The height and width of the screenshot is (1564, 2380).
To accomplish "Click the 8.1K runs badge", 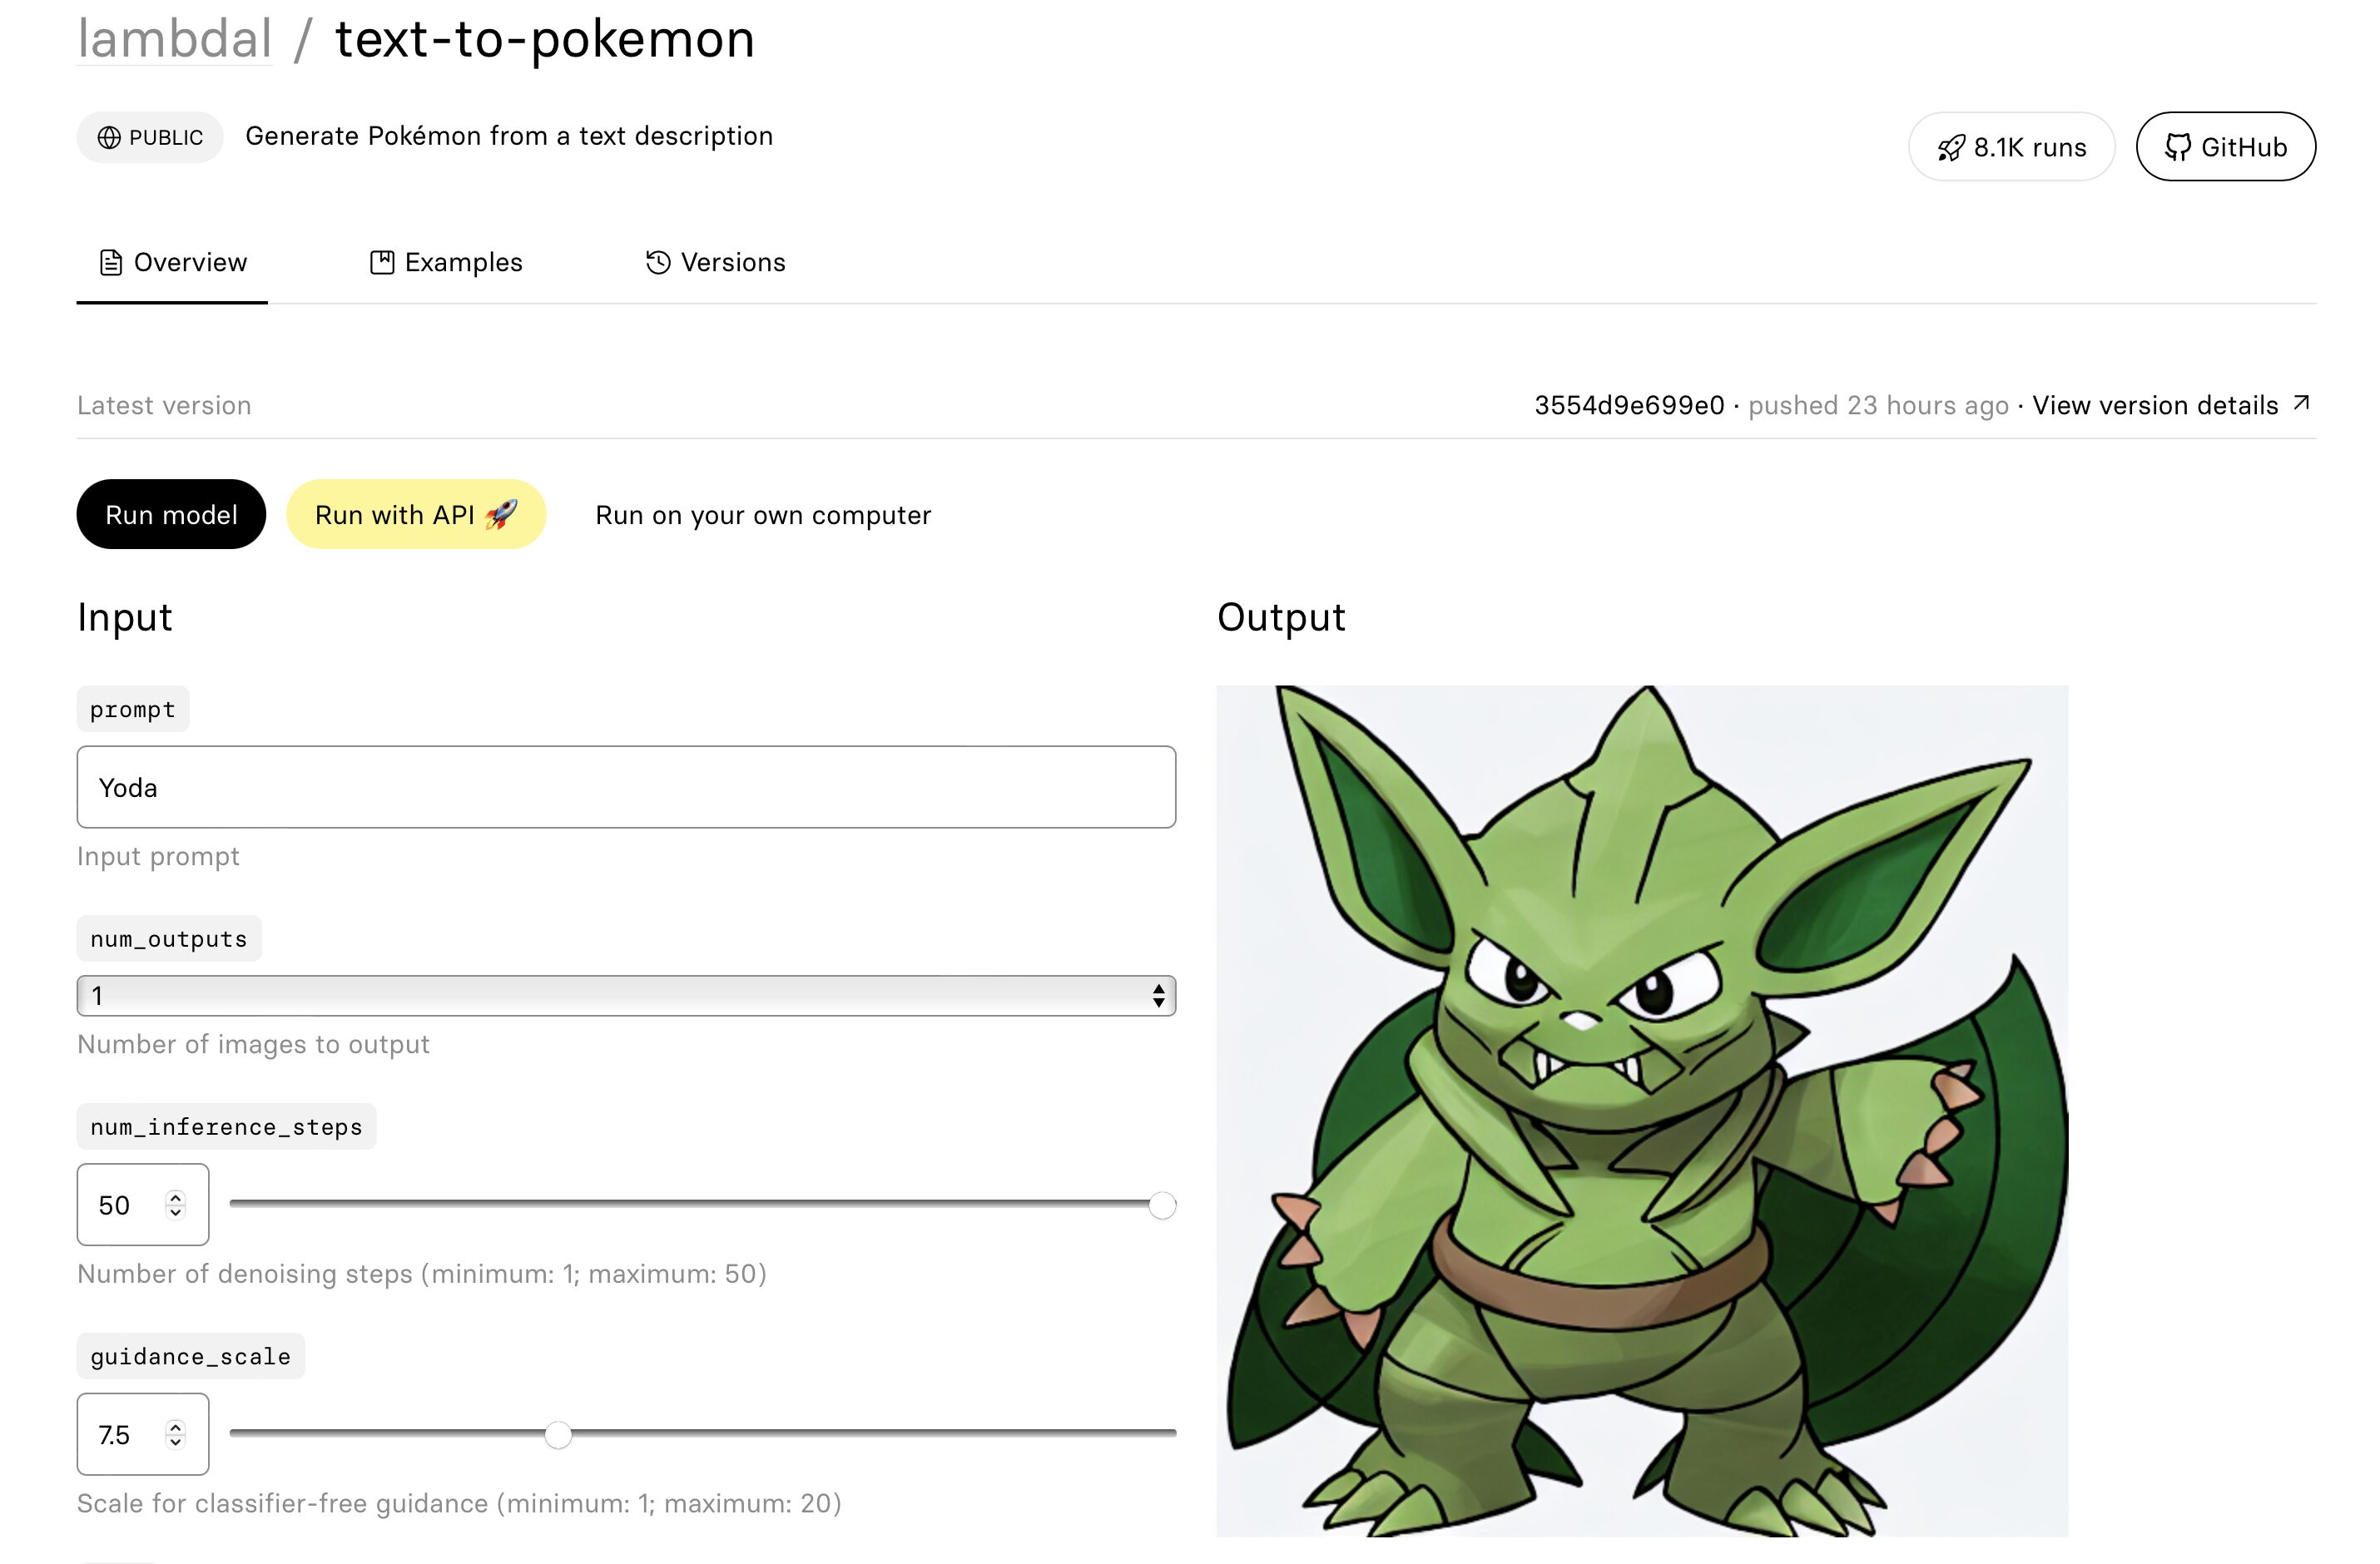I will [2011, 147].
